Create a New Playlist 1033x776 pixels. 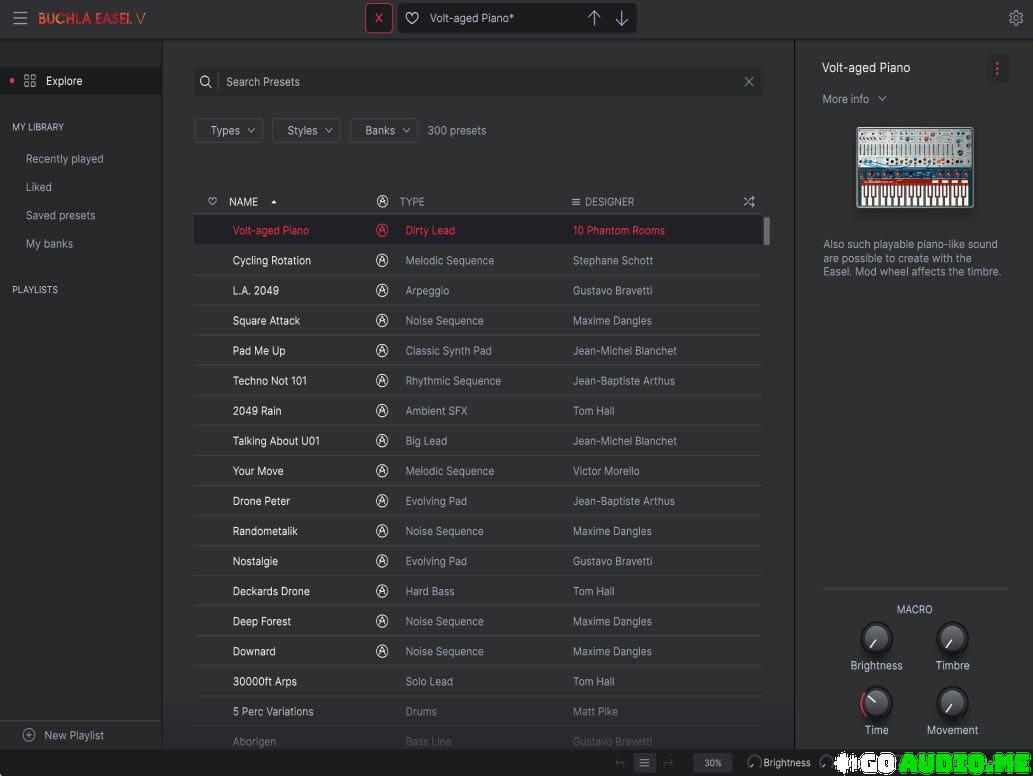(64, 735)
